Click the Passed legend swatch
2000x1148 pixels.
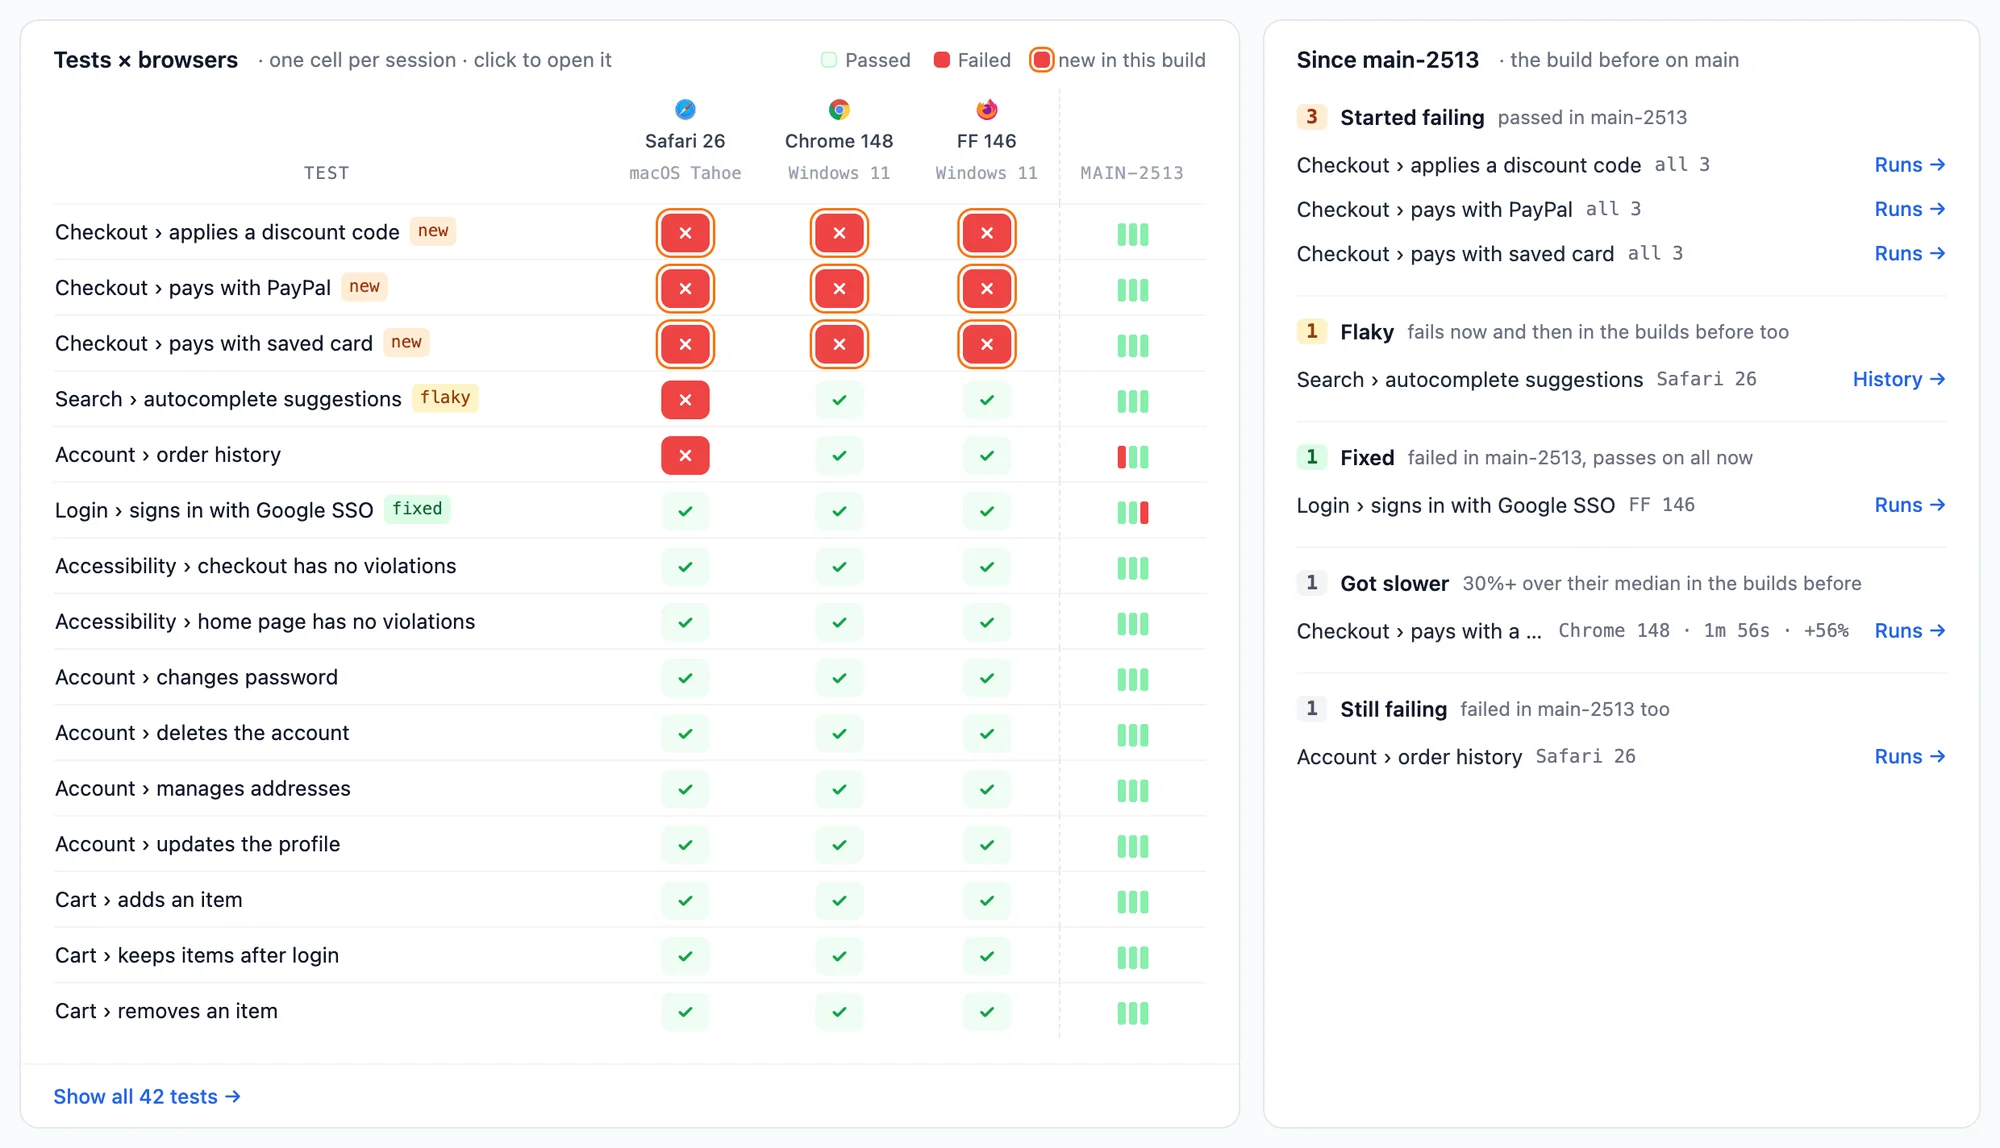829,60
